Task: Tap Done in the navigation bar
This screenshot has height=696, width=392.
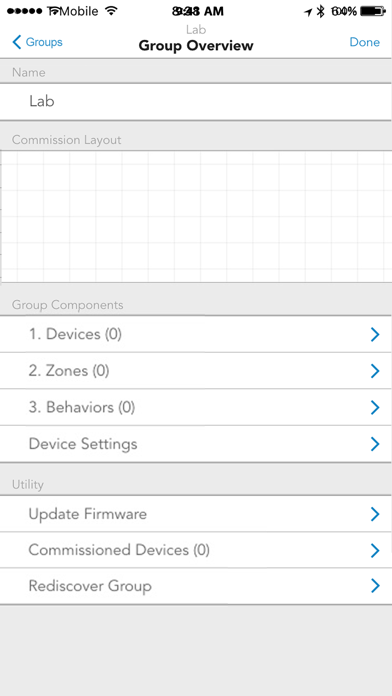Action: (364, 42)
